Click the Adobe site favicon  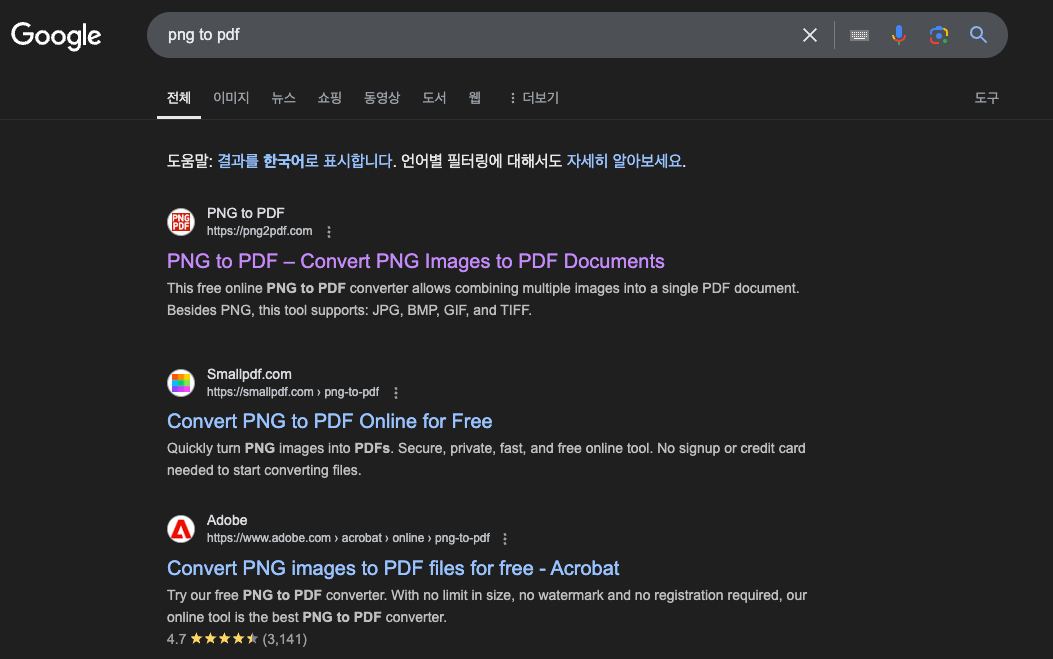click(181, 529)
